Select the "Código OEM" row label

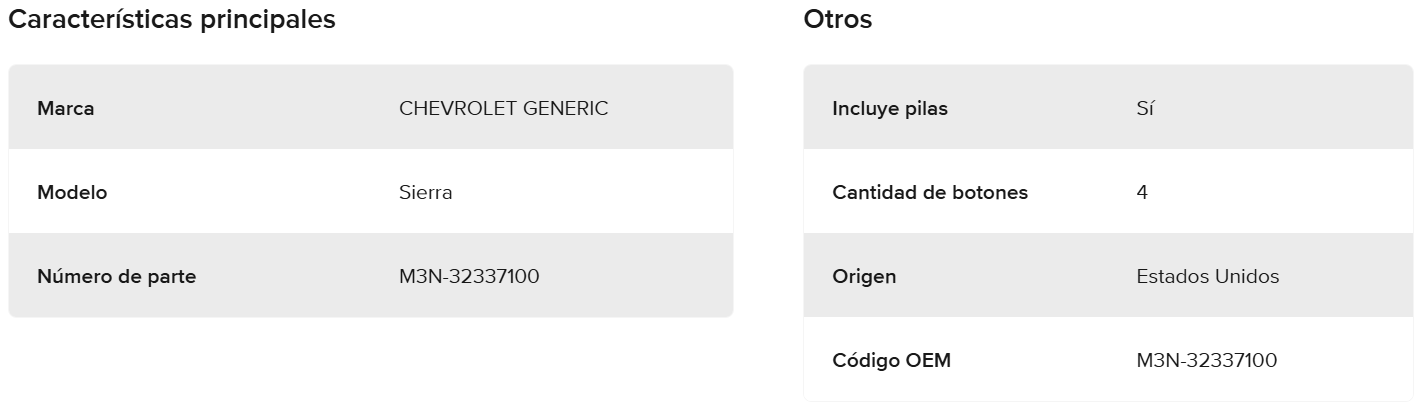[x=891, y=360]
